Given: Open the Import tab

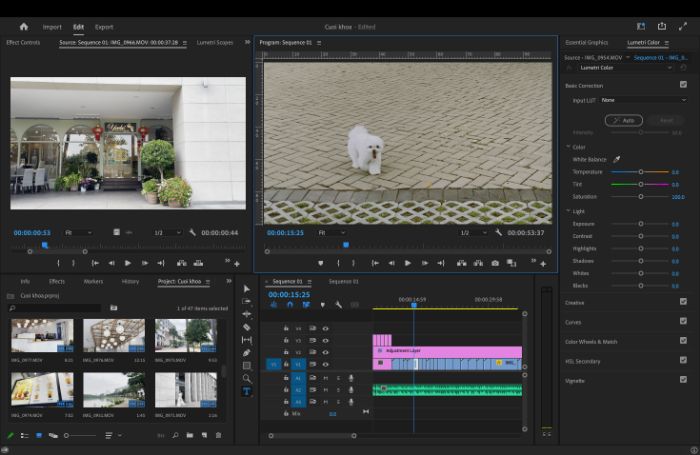Looking at the screenshot, I should (x=52, y=27).
